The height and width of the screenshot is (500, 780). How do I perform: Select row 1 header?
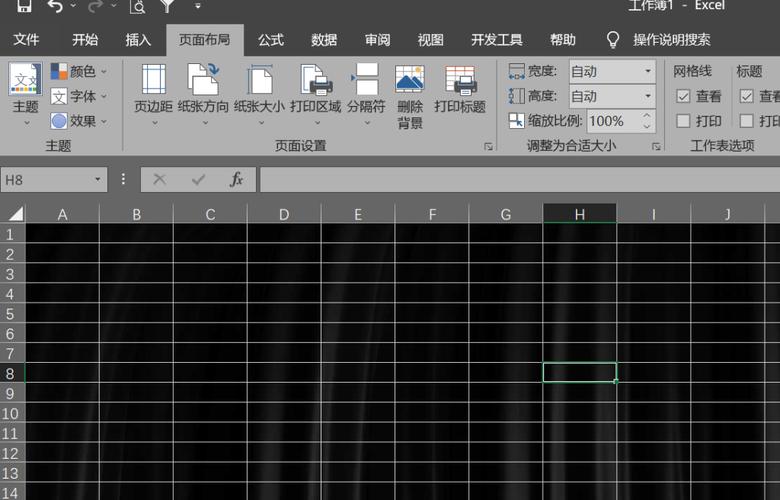pos(12,234)
